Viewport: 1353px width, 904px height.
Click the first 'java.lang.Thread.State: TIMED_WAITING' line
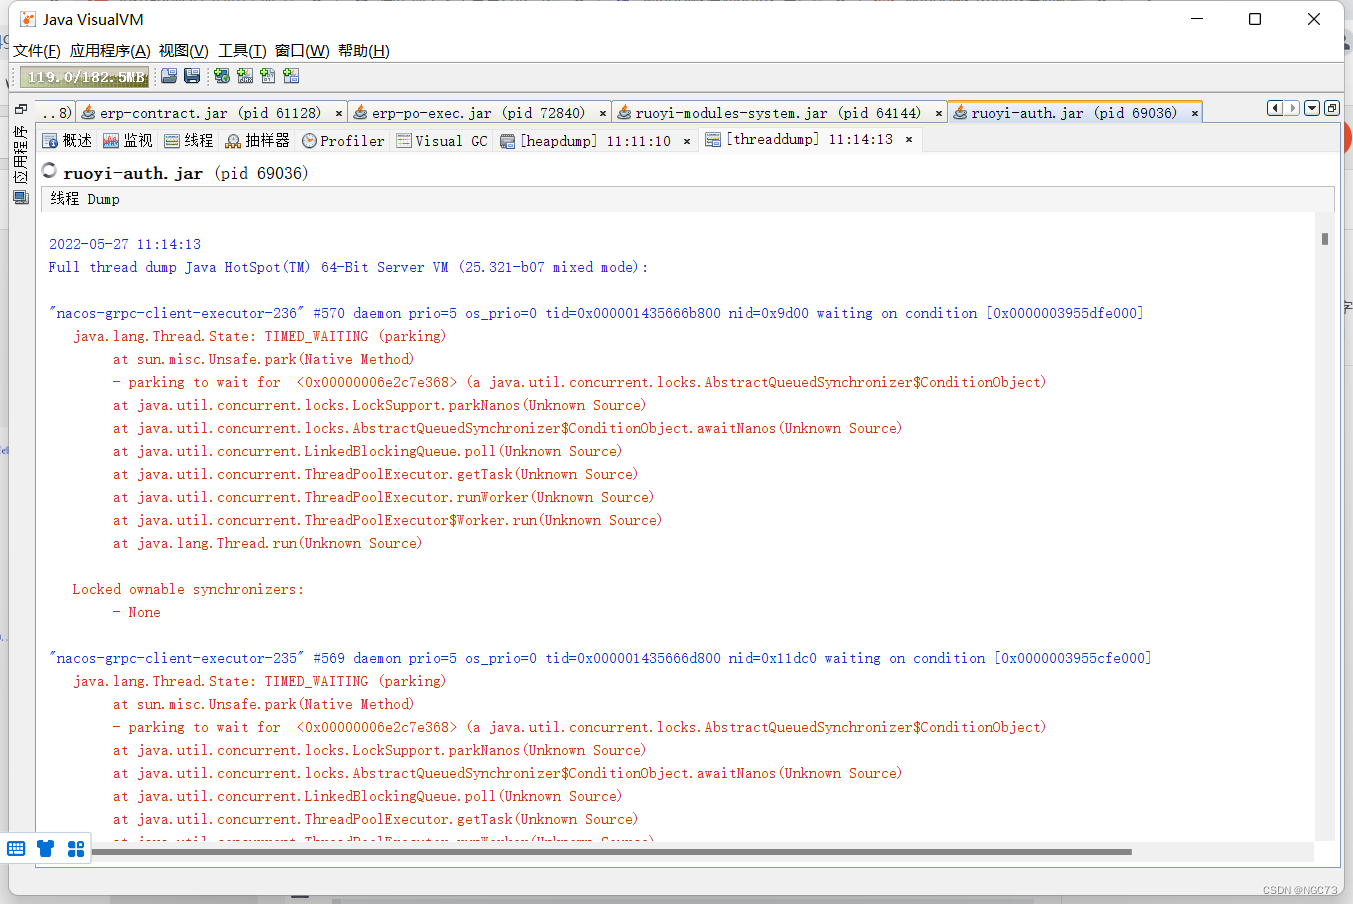260,336
